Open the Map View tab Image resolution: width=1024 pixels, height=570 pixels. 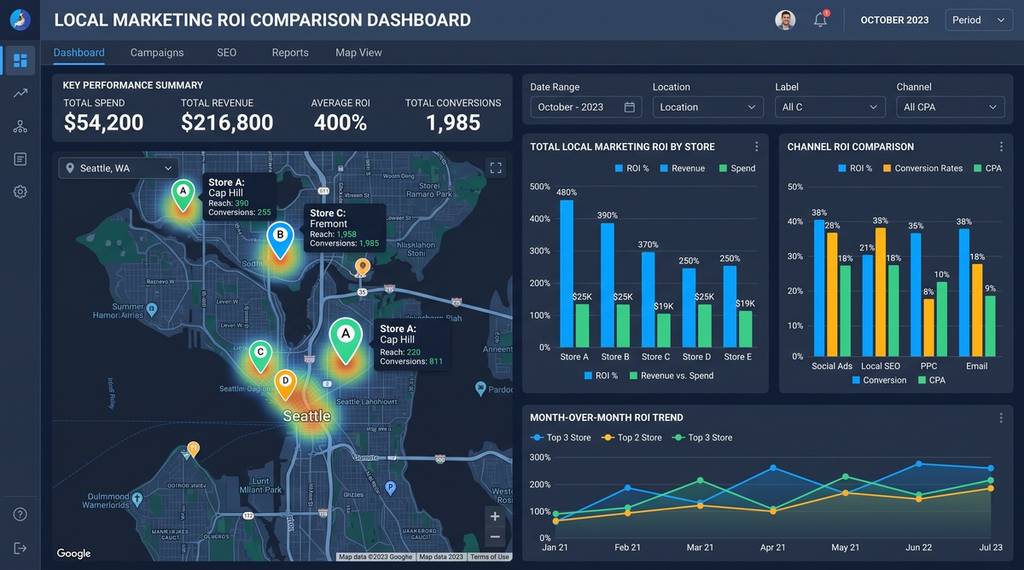[x=359, y=53]
